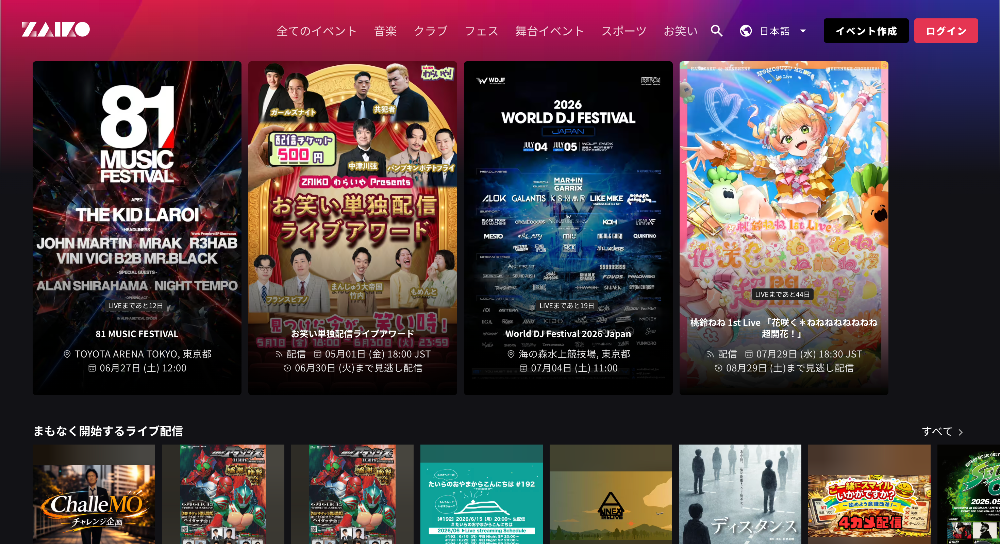Click location pin icon by TOYOTA ARENA
This screenshot has height=544, width=1000.
coord(67,354)
